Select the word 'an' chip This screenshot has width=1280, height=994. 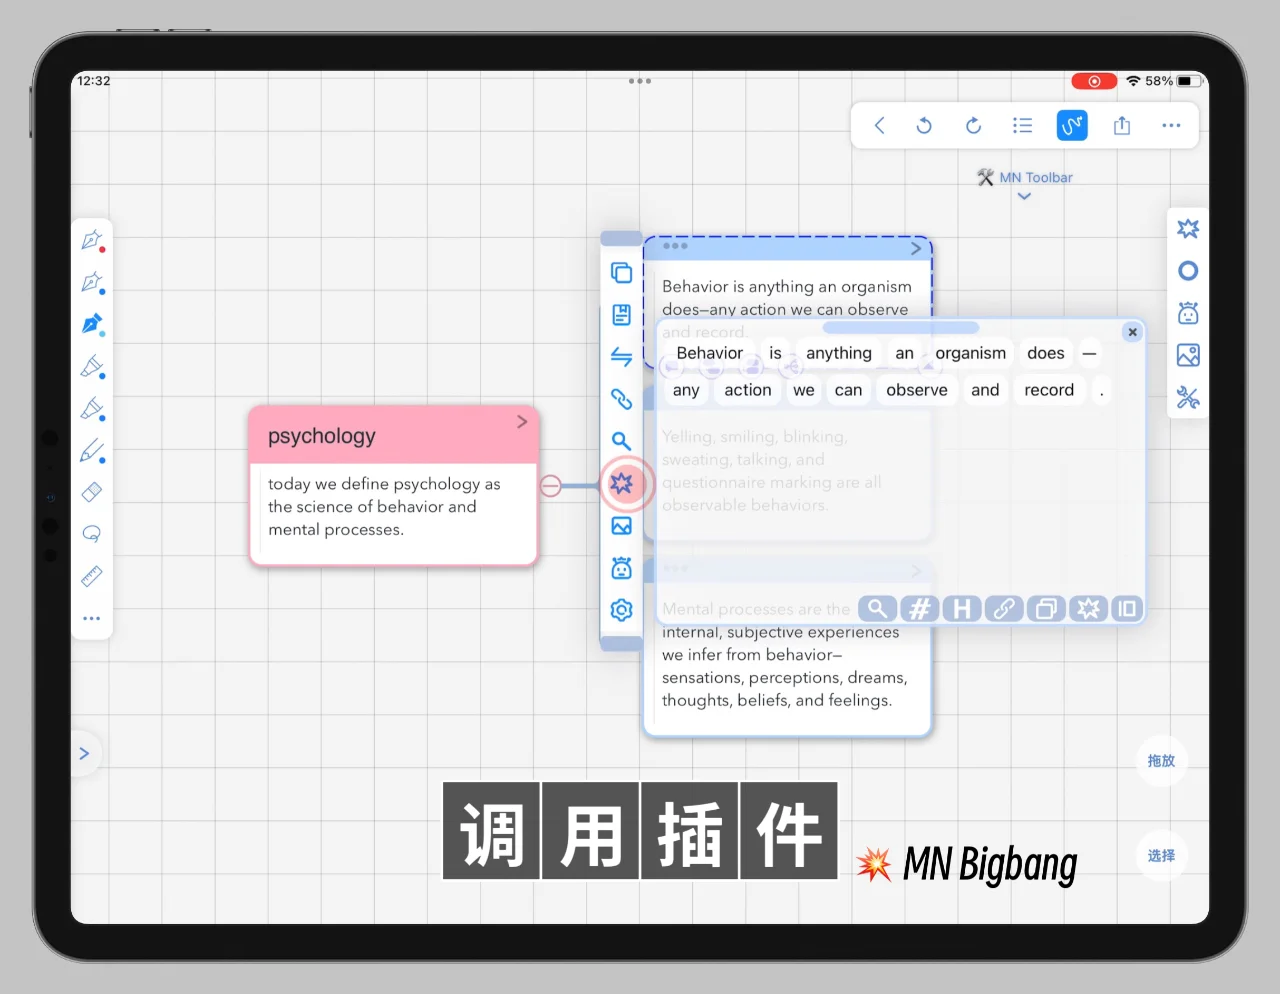(904, 353)
